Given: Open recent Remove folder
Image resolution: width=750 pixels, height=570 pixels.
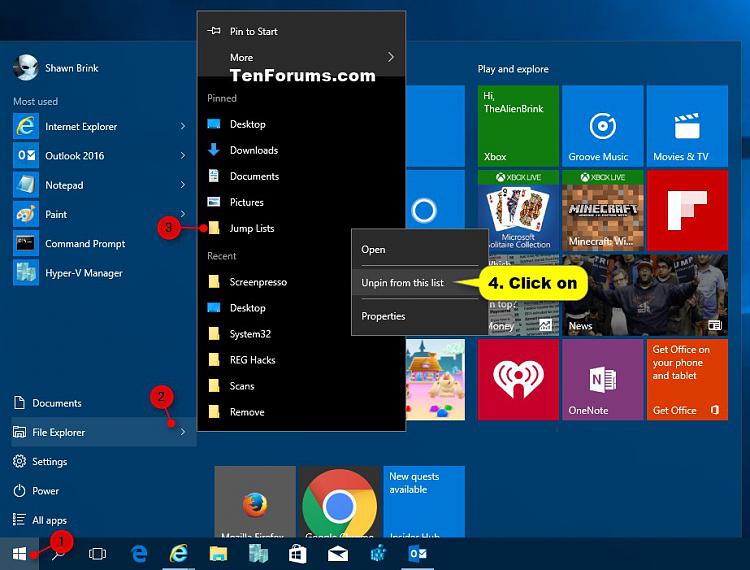Looking at the screenshot, I should [301, 412].
